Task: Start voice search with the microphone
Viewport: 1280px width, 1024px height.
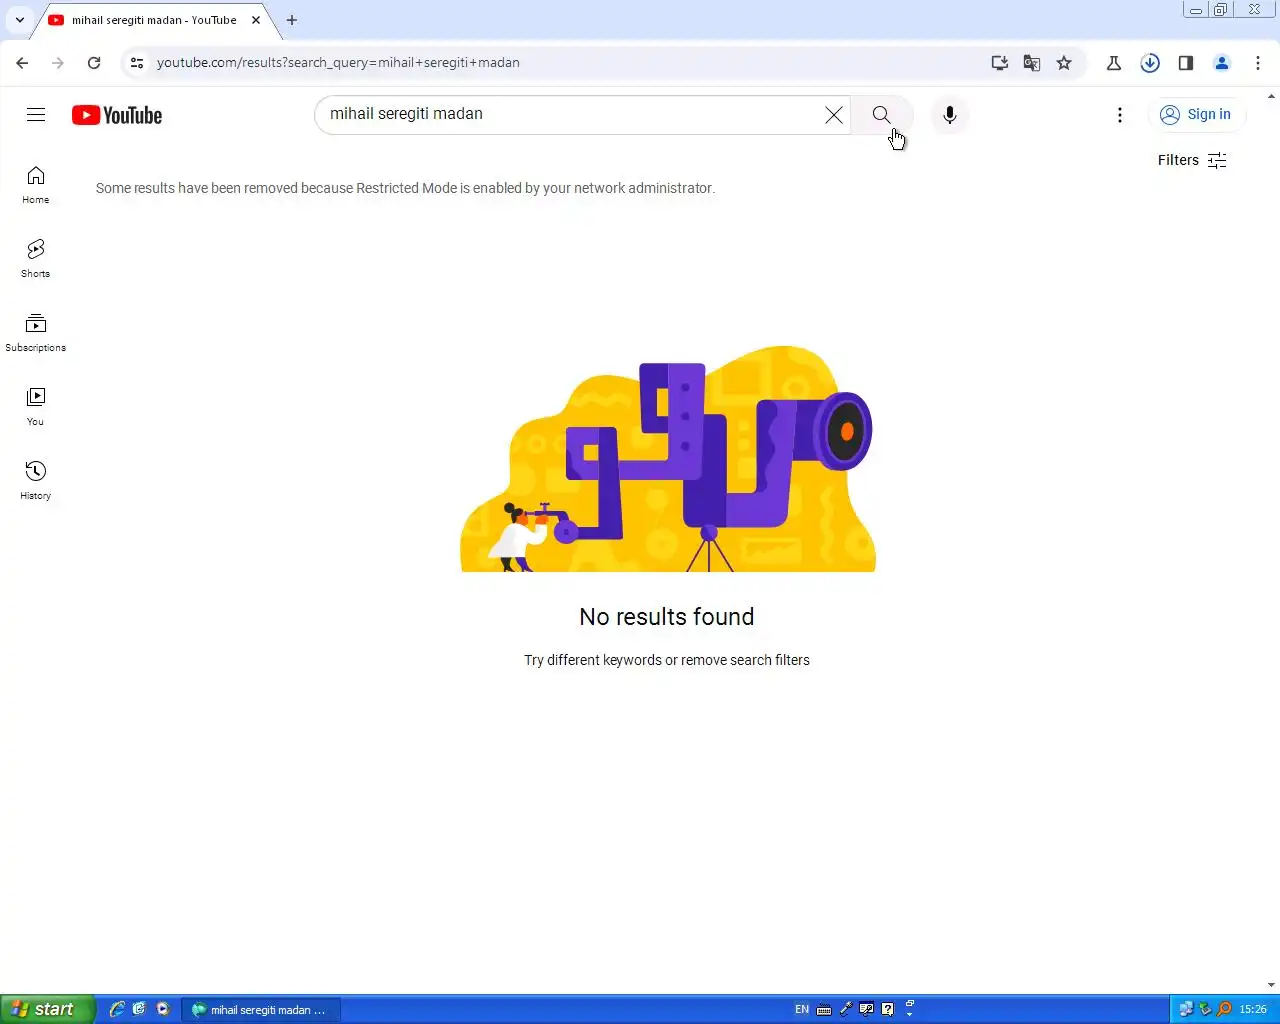Action: coord(950,115)
